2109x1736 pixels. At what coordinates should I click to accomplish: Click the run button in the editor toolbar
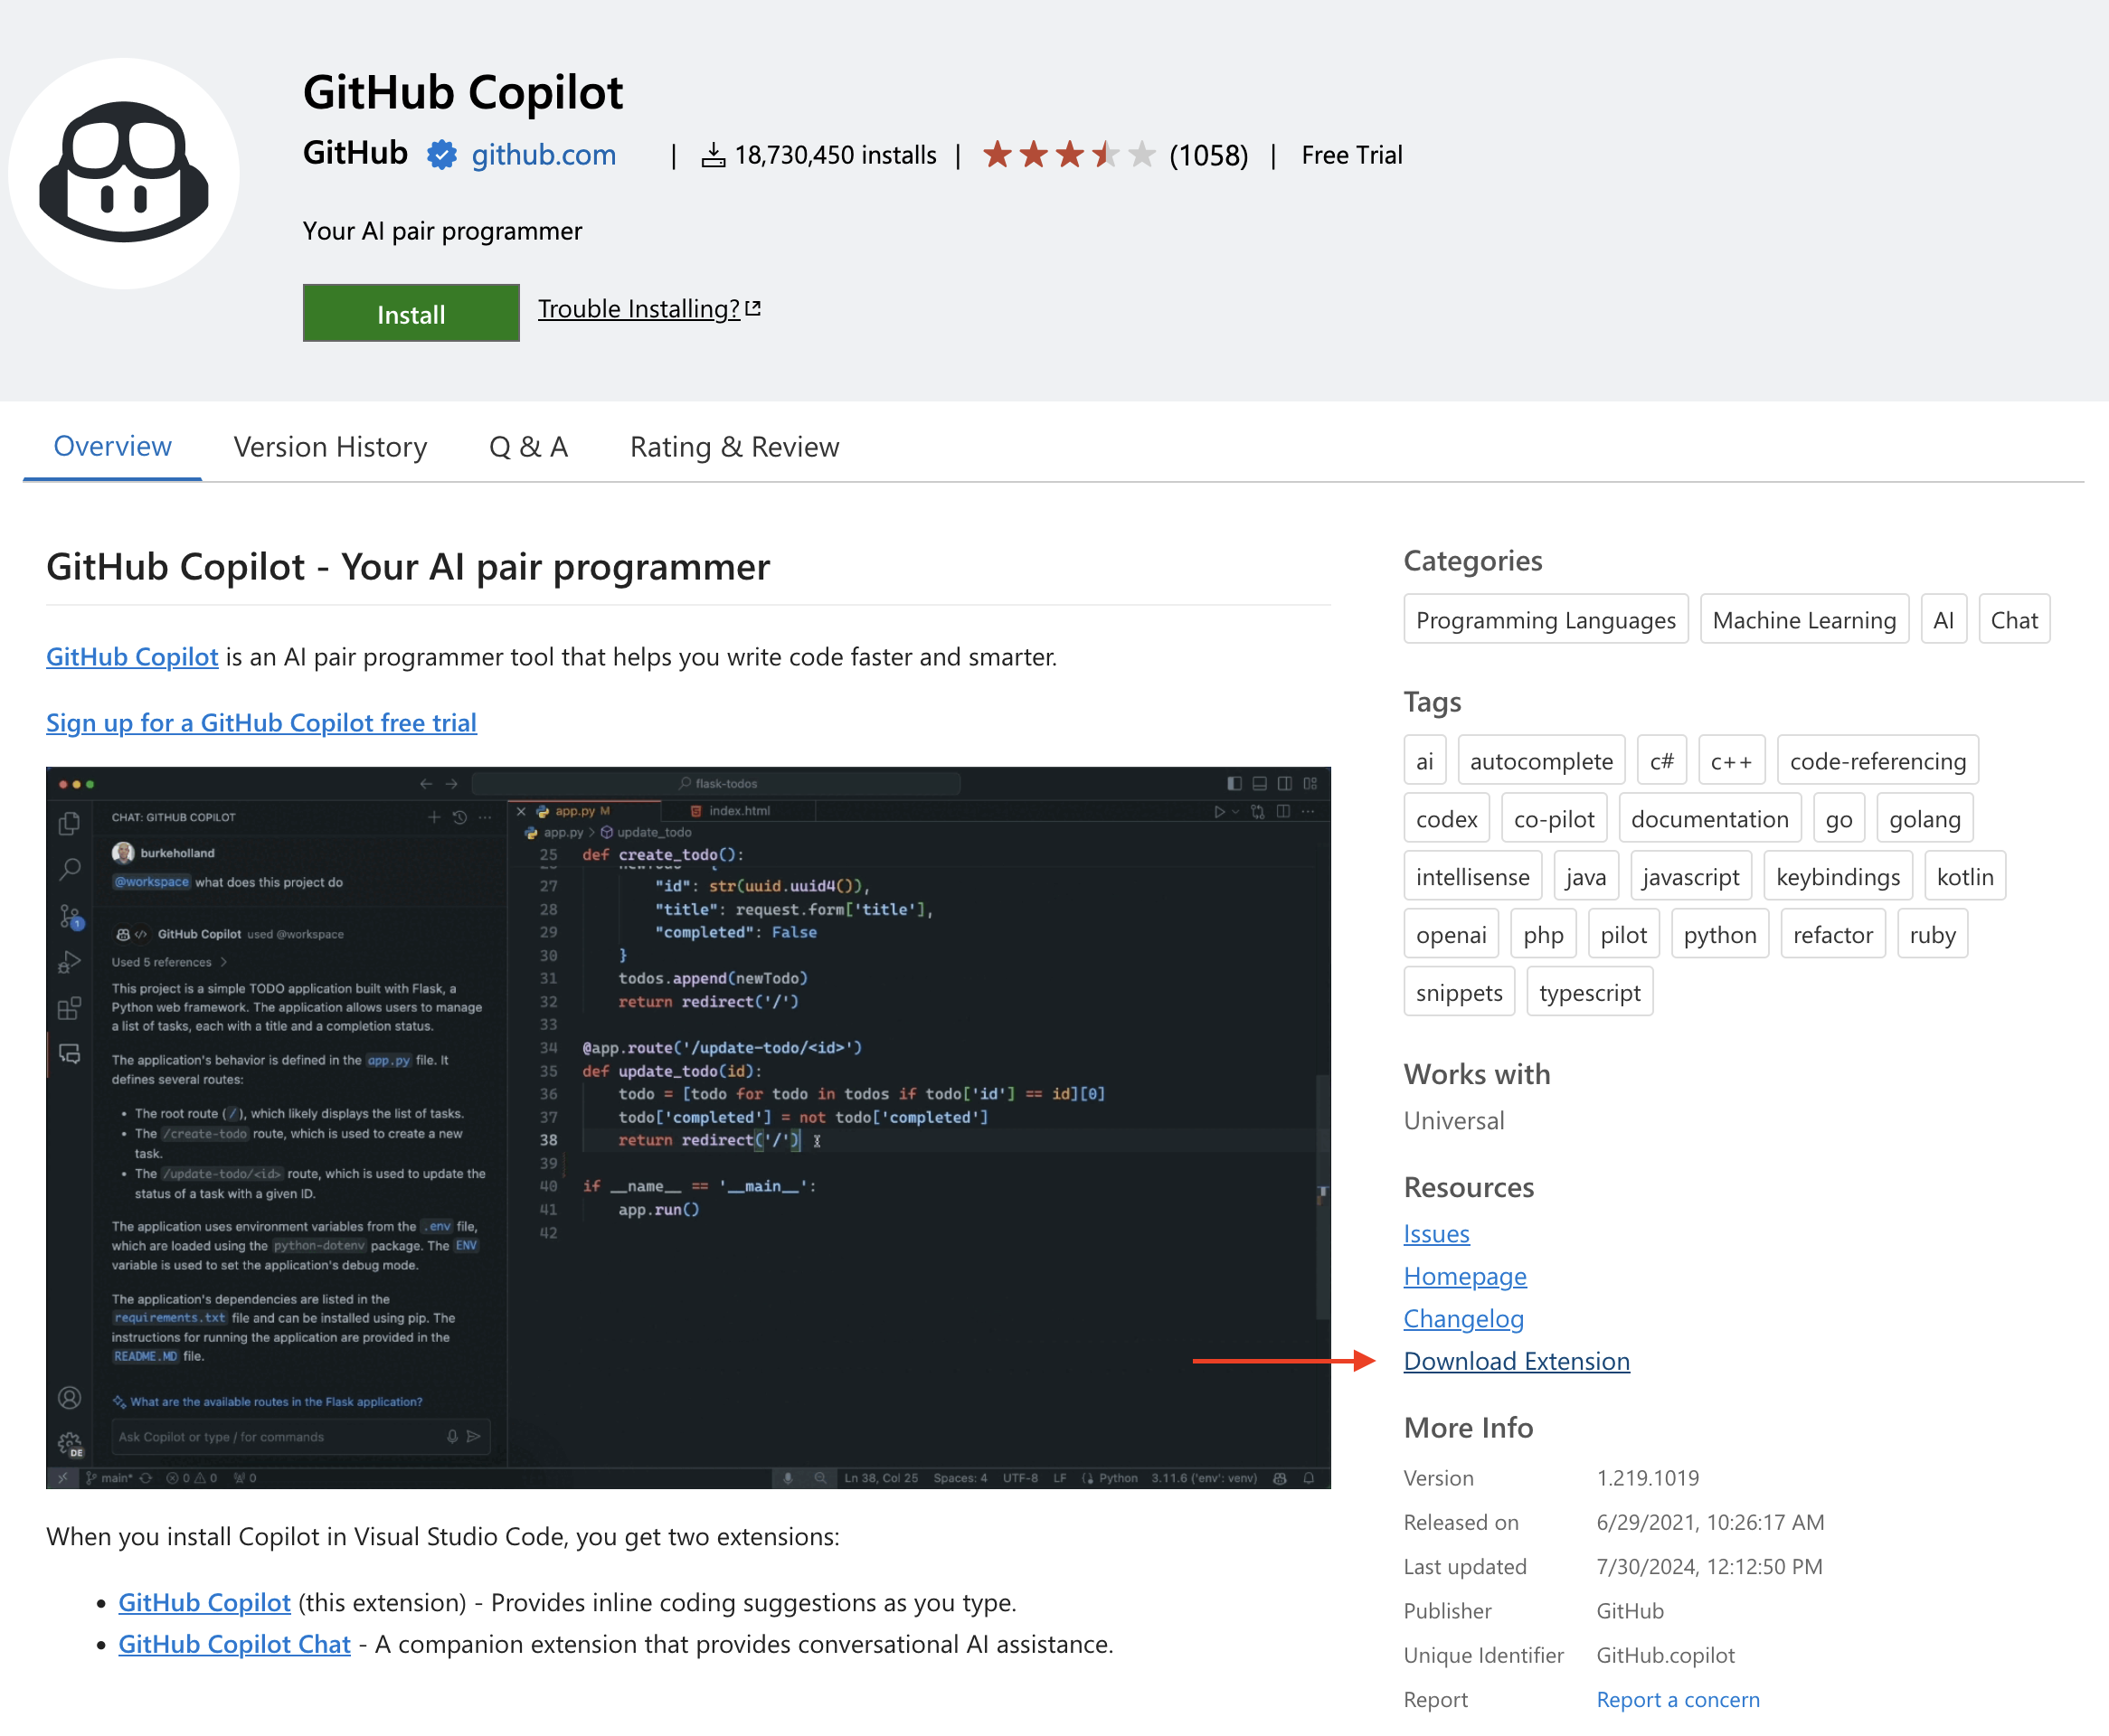pos(1221,813)
